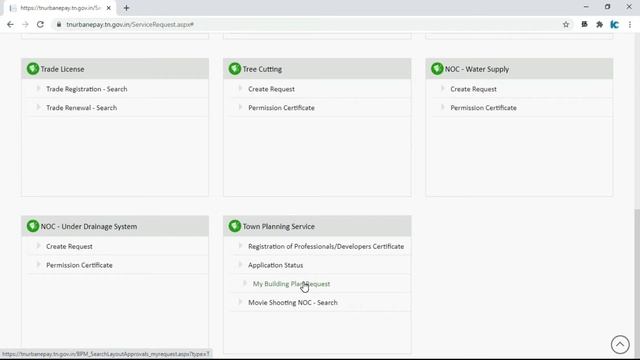Image resolution: width=640 pixels, height=360 pixels.
Task: Click arrow beside Water Supply Permission Certificate
Action: point(442,107)
